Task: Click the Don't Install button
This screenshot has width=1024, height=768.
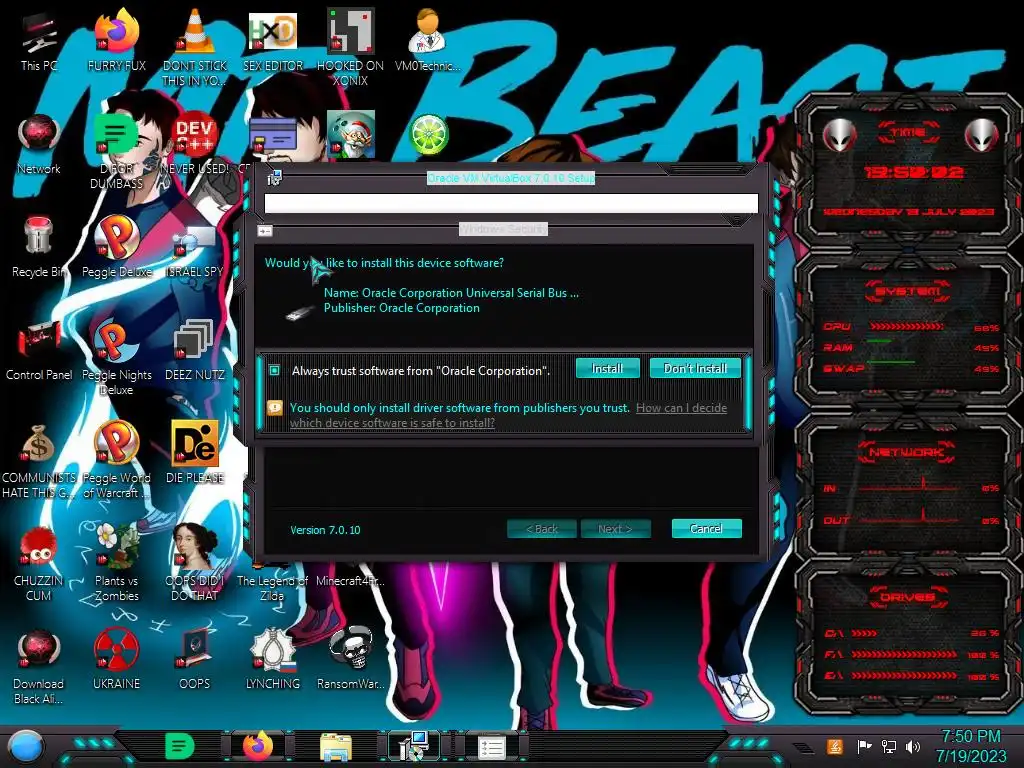Action: click(695, 368)
